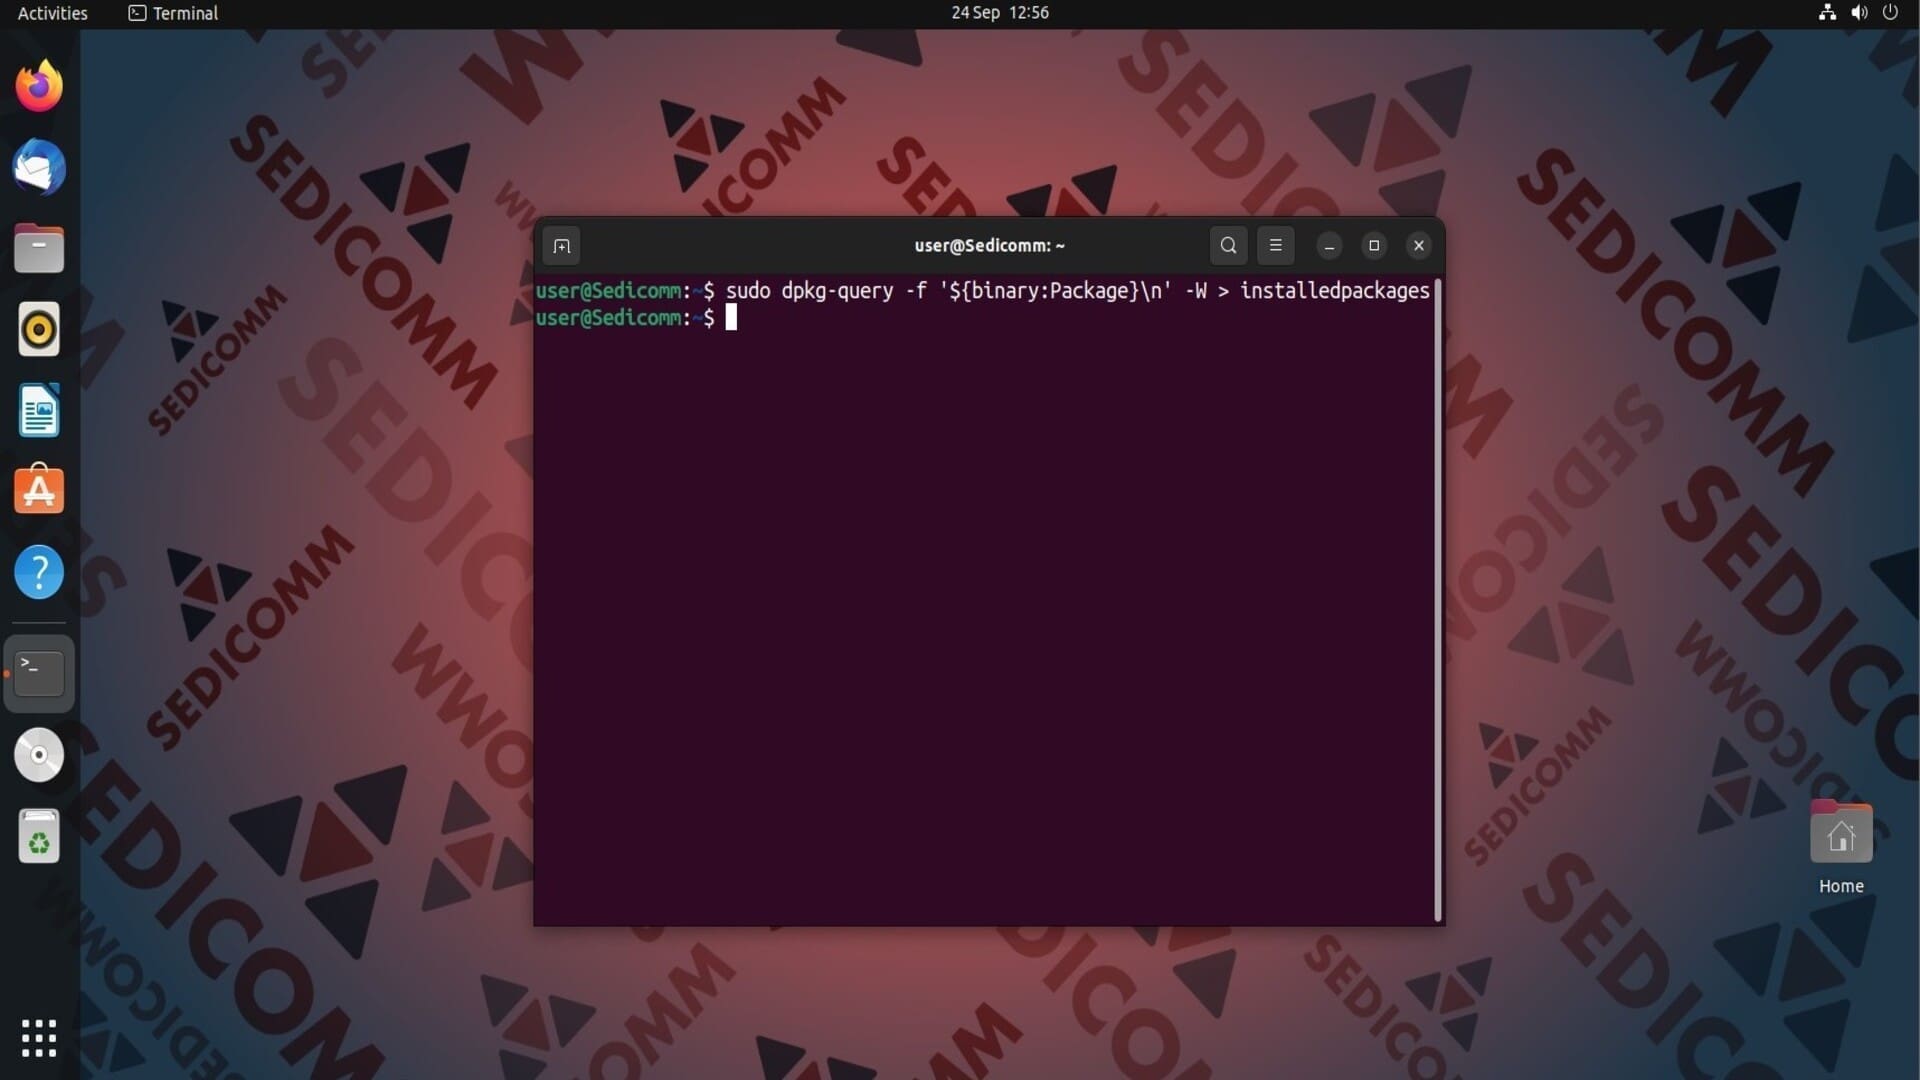
Task: Minimize the Terminal window
Action: [1329, 246]
